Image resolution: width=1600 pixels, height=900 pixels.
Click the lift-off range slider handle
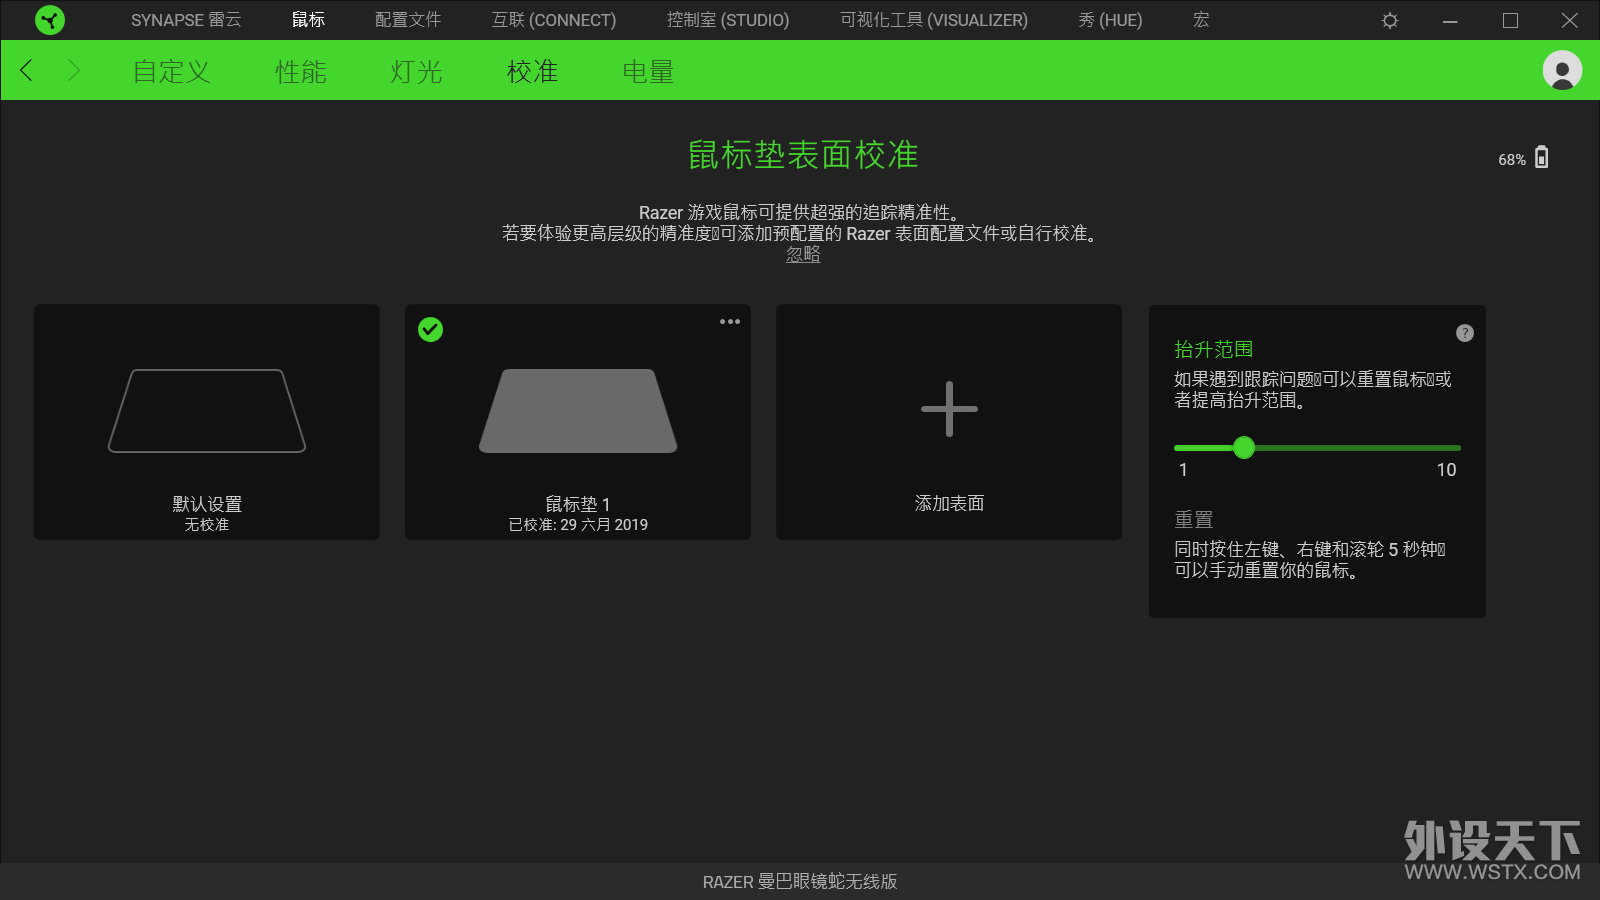(x=1244, y=447)
